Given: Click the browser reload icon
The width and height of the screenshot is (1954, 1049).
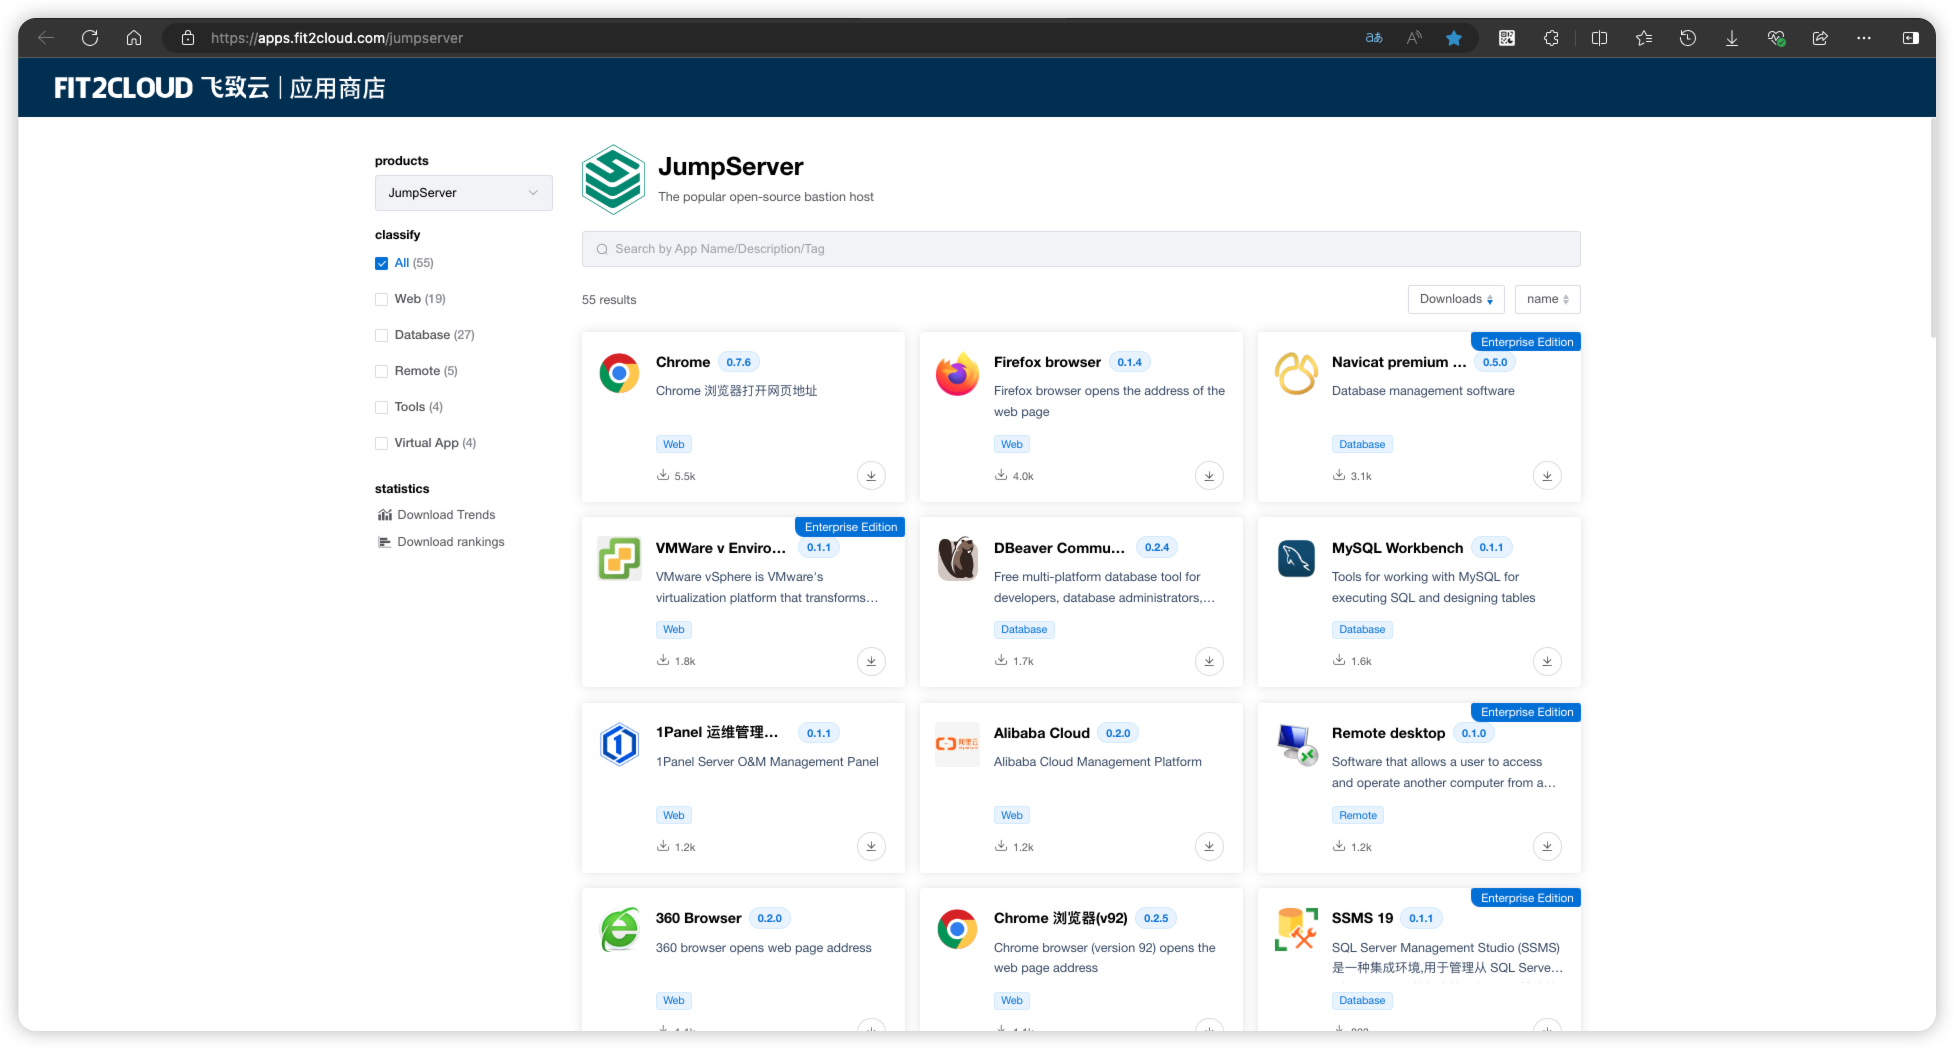Looking at the screenshot, I should (90, 38).
